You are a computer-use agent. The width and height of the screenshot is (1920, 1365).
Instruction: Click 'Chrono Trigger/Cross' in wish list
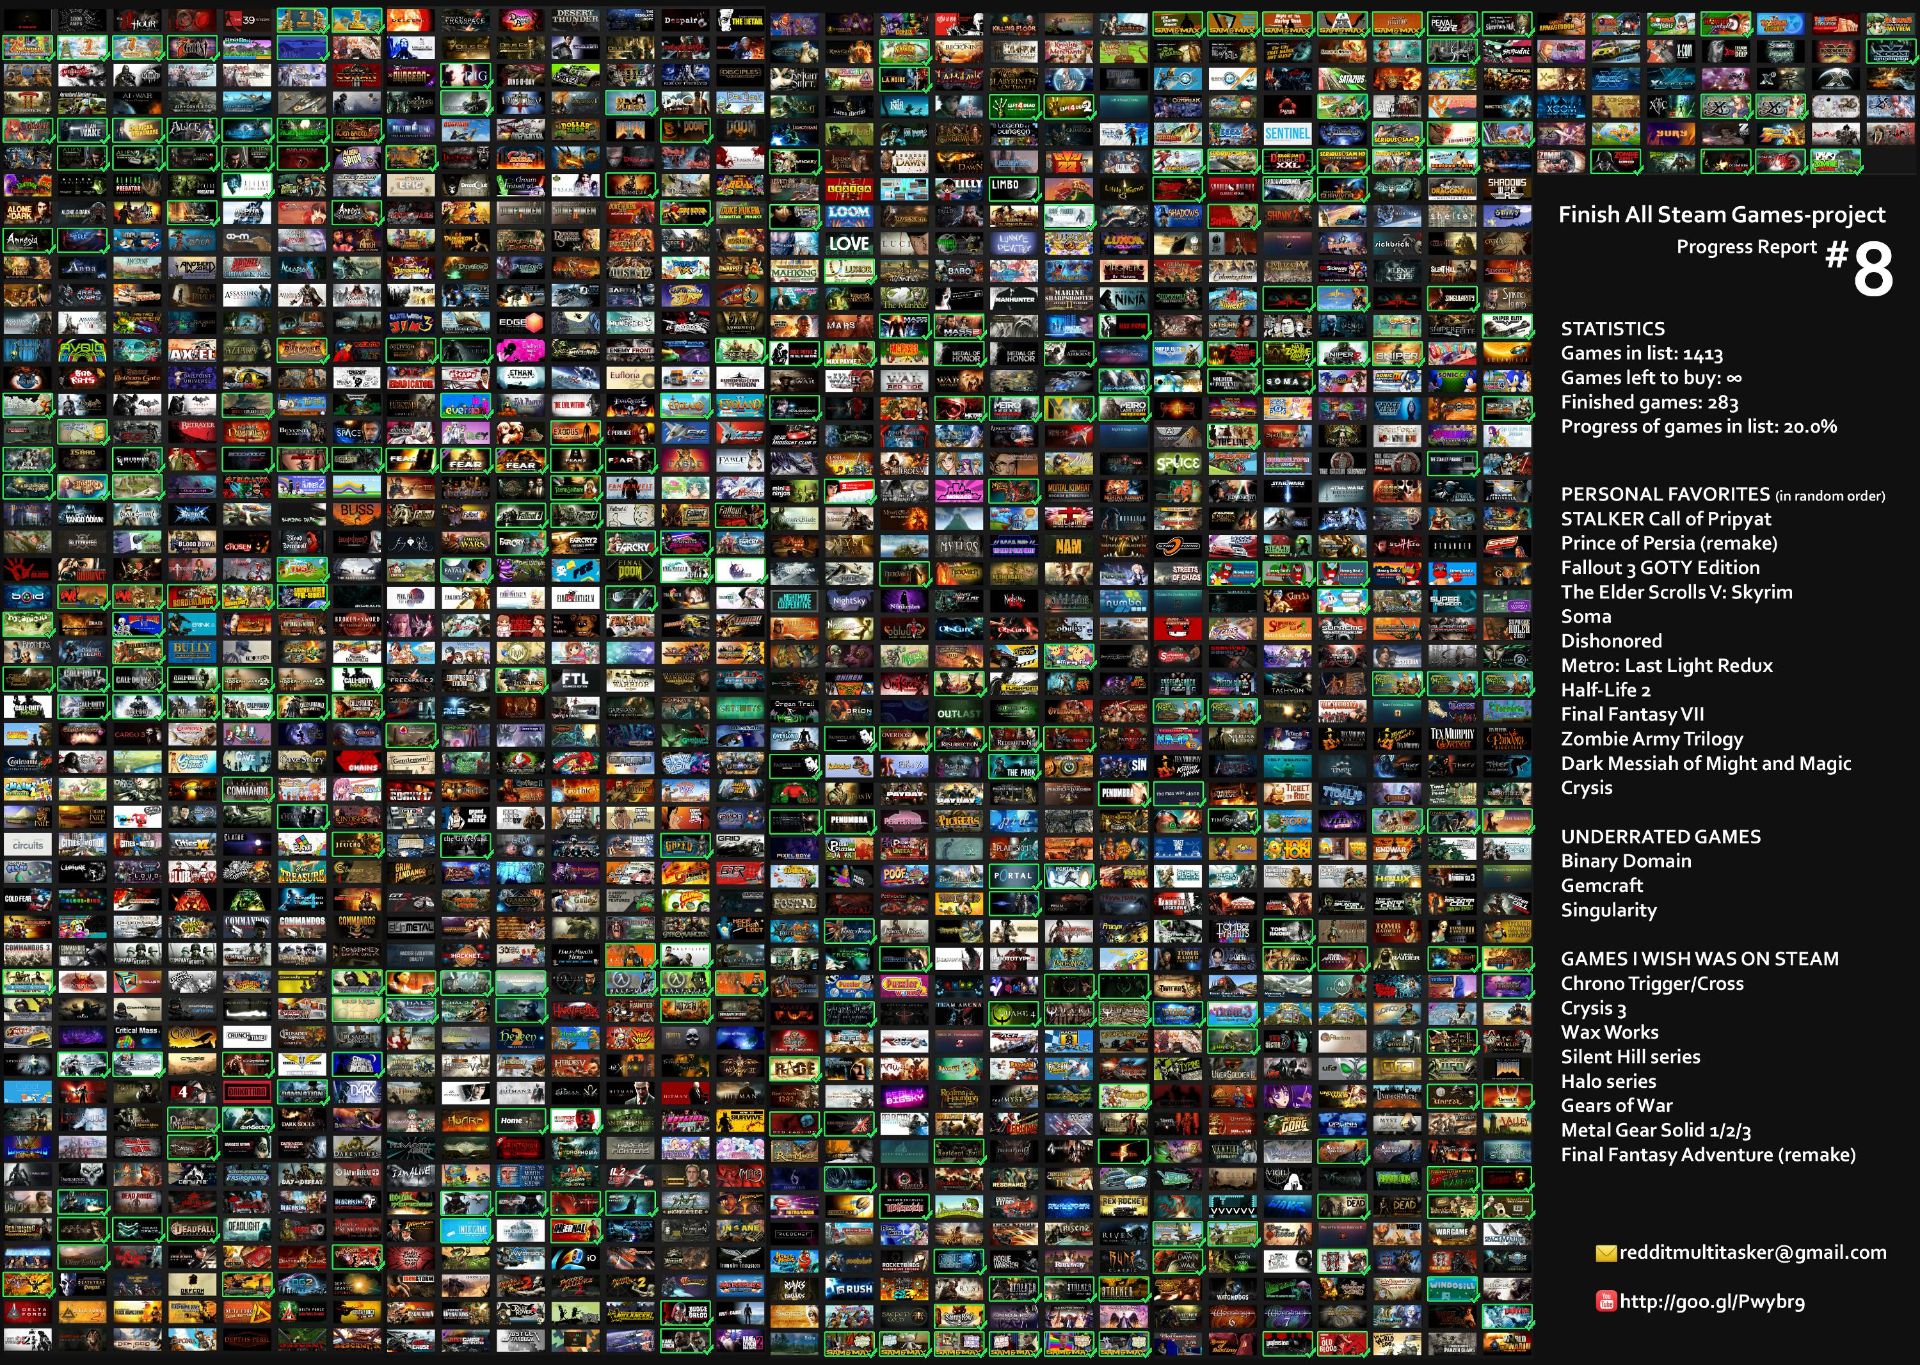pyautogui.click(x=1652, y=983)
